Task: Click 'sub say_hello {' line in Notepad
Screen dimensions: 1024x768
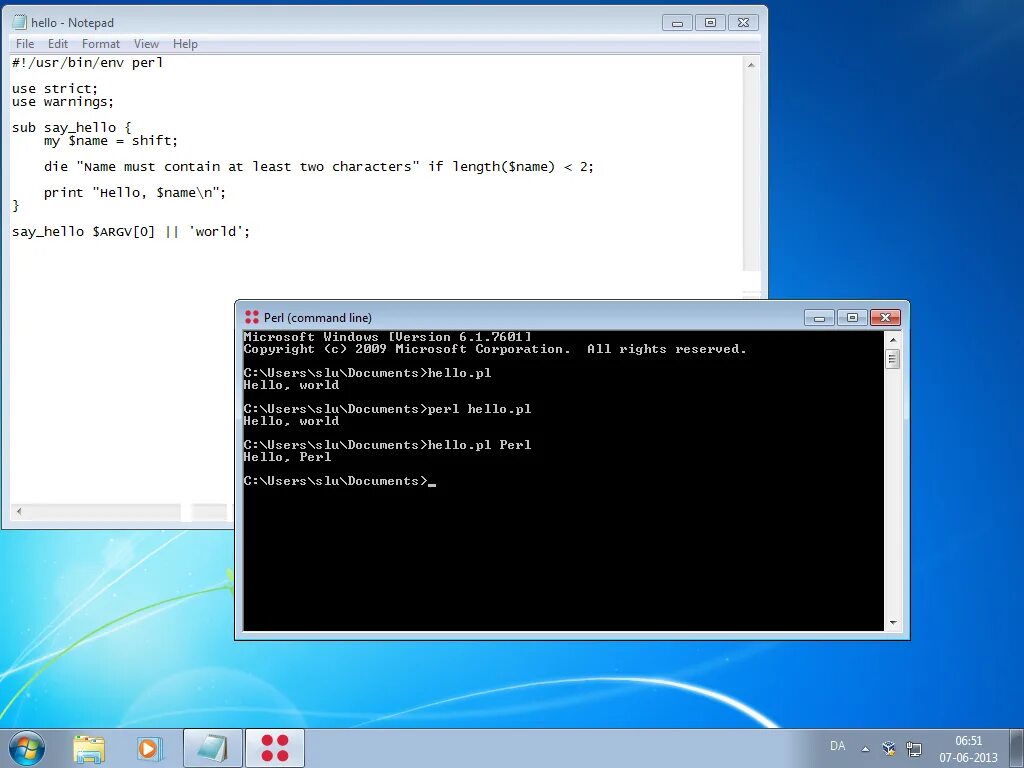Action: point(71,127)
